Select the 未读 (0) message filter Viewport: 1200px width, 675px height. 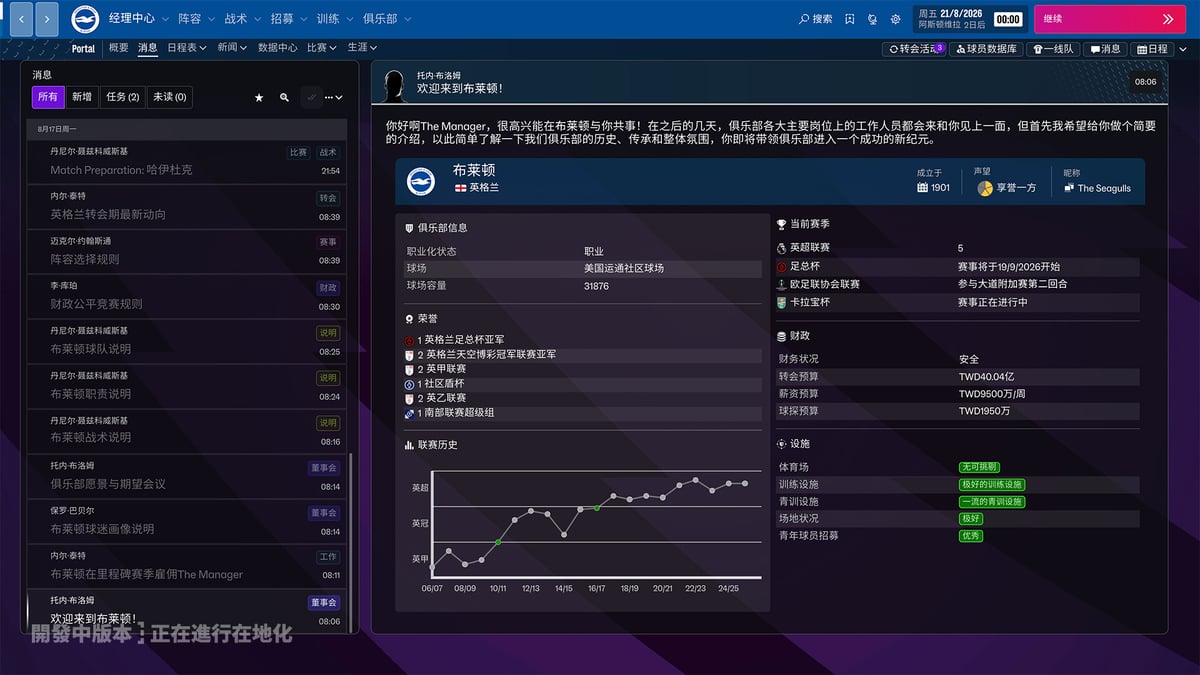169,97
